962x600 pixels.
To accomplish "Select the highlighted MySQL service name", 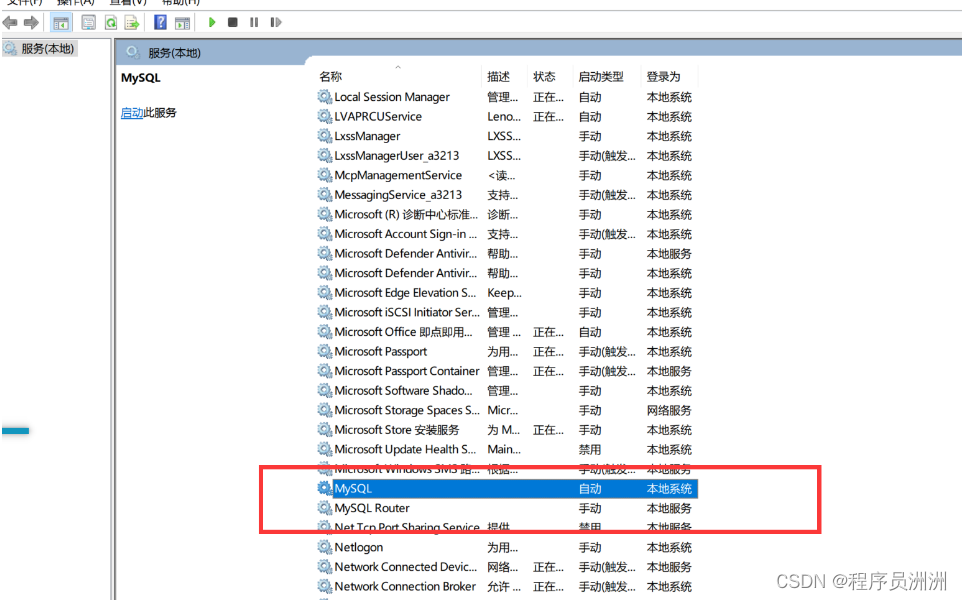I will pyautogui.click(x=353, y=489).
